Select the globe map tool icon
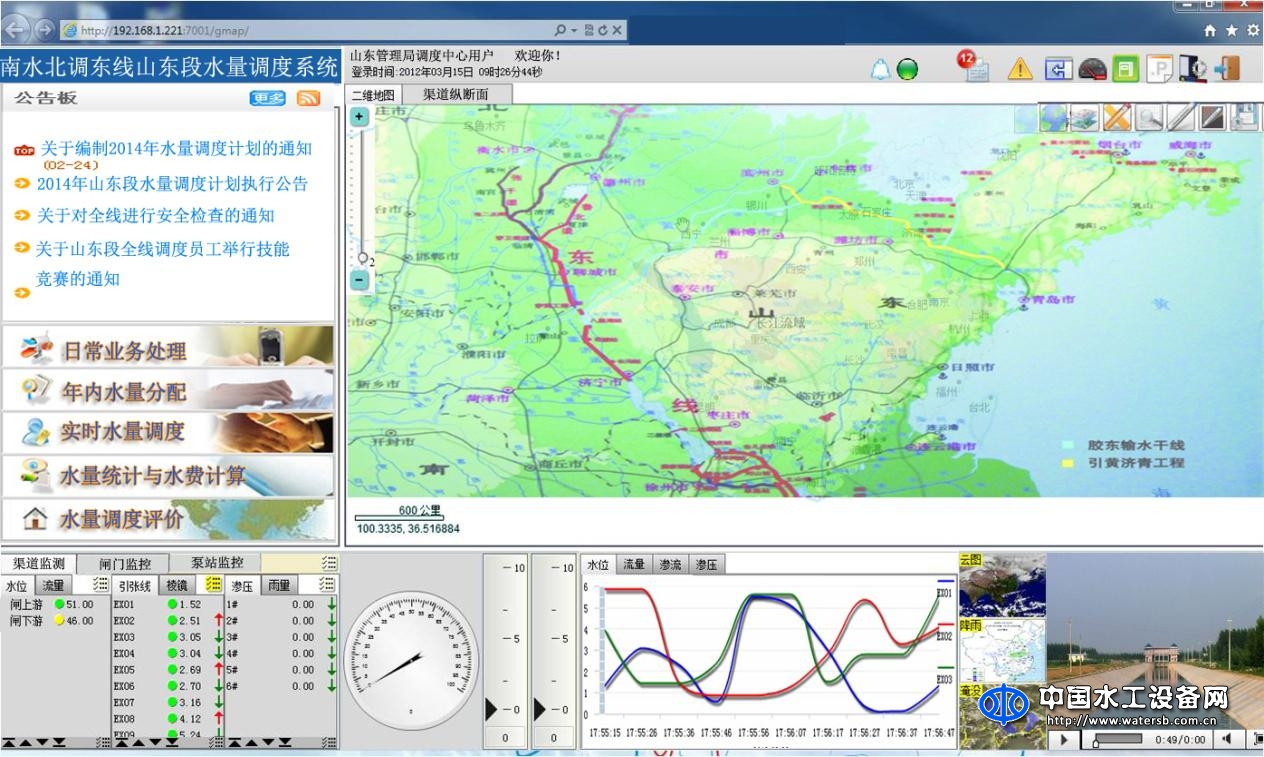This screenshot has height=757, width=1264. tap(1054, 118)
